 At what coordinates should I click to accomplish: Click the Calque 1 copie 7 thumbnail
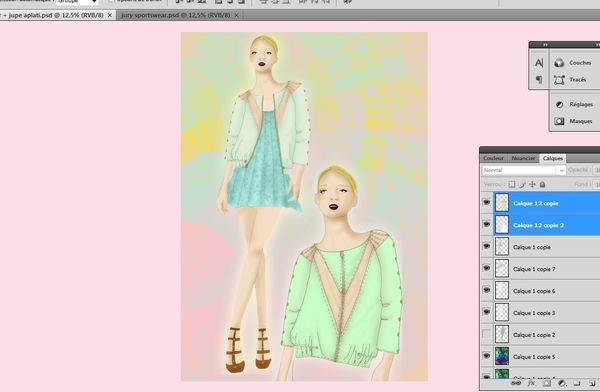[502, 268]
